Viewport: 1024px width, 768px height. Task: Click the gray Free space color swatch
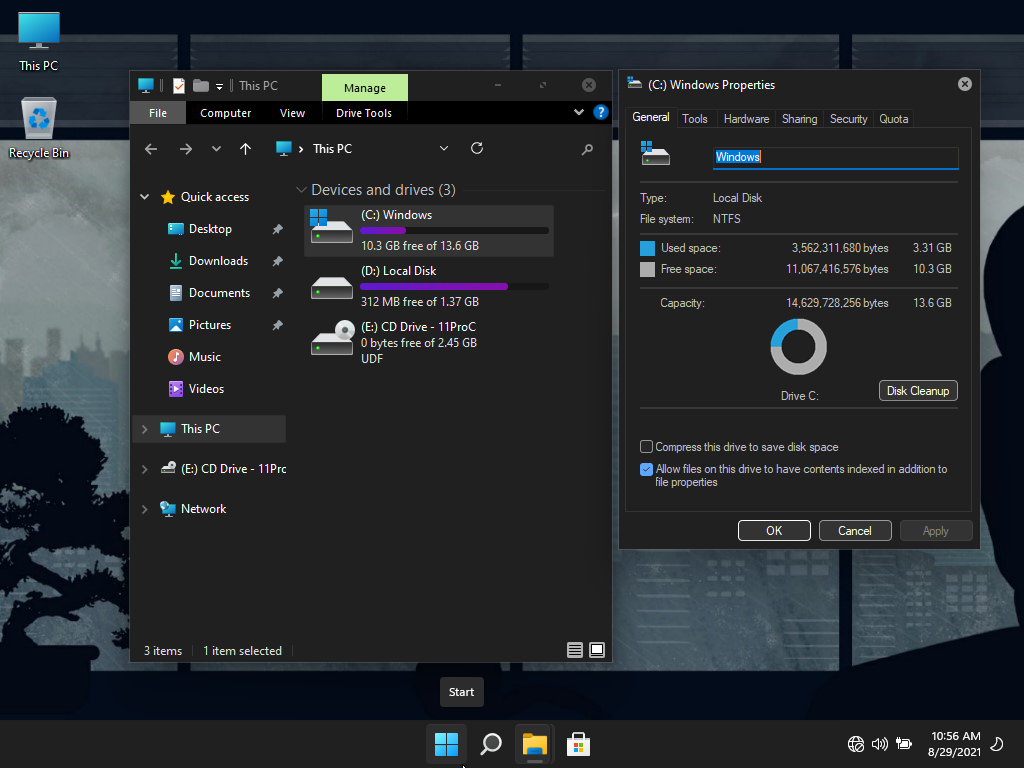click(647, 269)
